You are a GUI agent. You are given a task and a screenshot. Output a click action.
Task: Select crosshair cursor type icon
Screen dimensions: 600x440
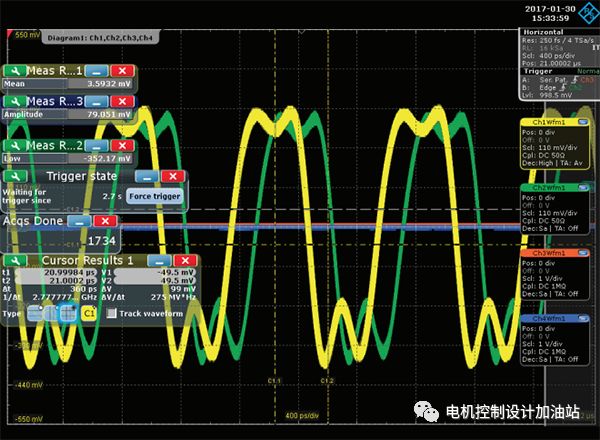(67, 313)
